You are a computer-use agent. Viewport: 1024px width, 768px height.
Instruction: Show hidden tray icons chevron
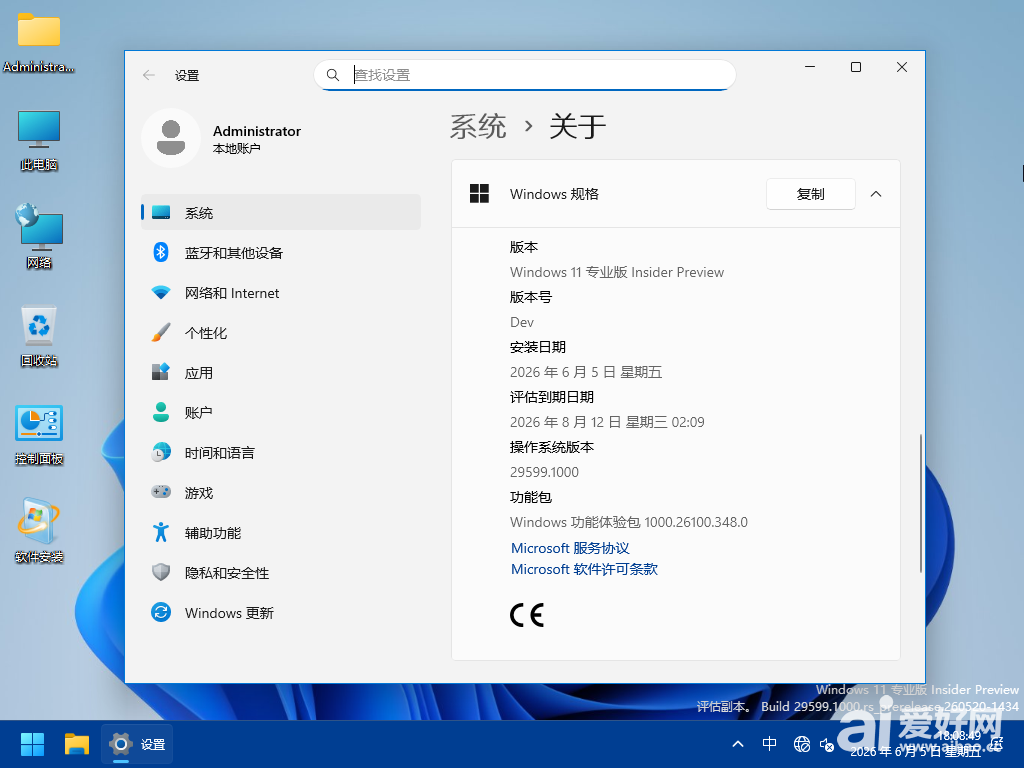click(x=738, y=744)
